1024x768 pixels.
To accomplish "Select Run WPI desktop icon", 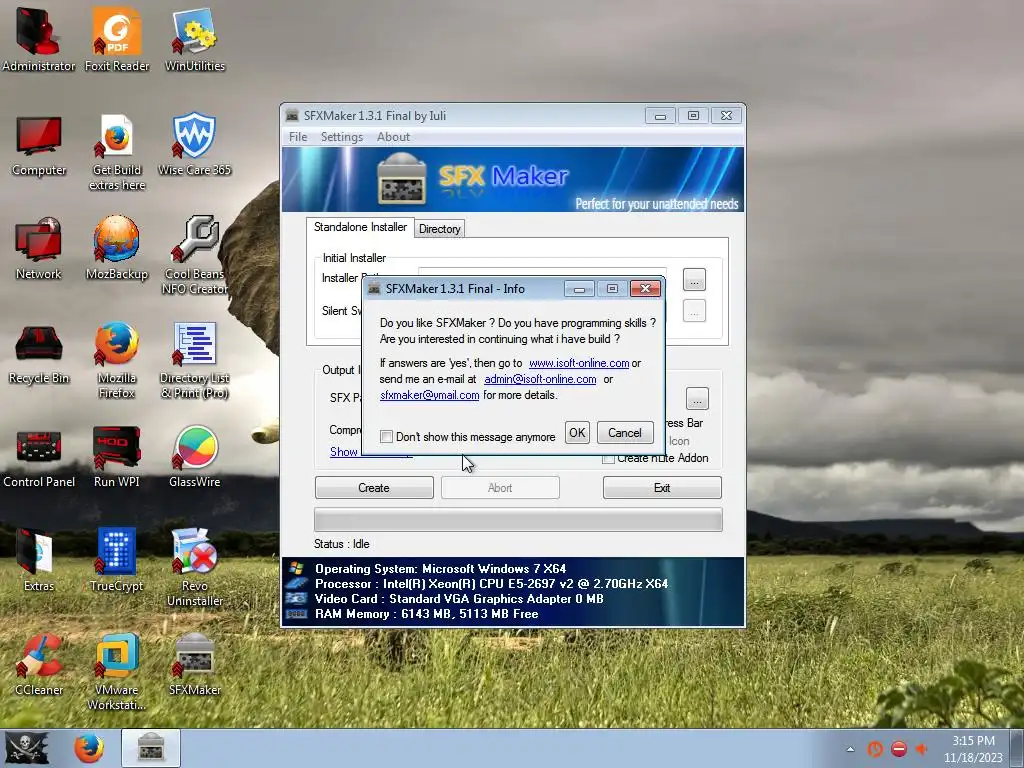I will [117, 457].
